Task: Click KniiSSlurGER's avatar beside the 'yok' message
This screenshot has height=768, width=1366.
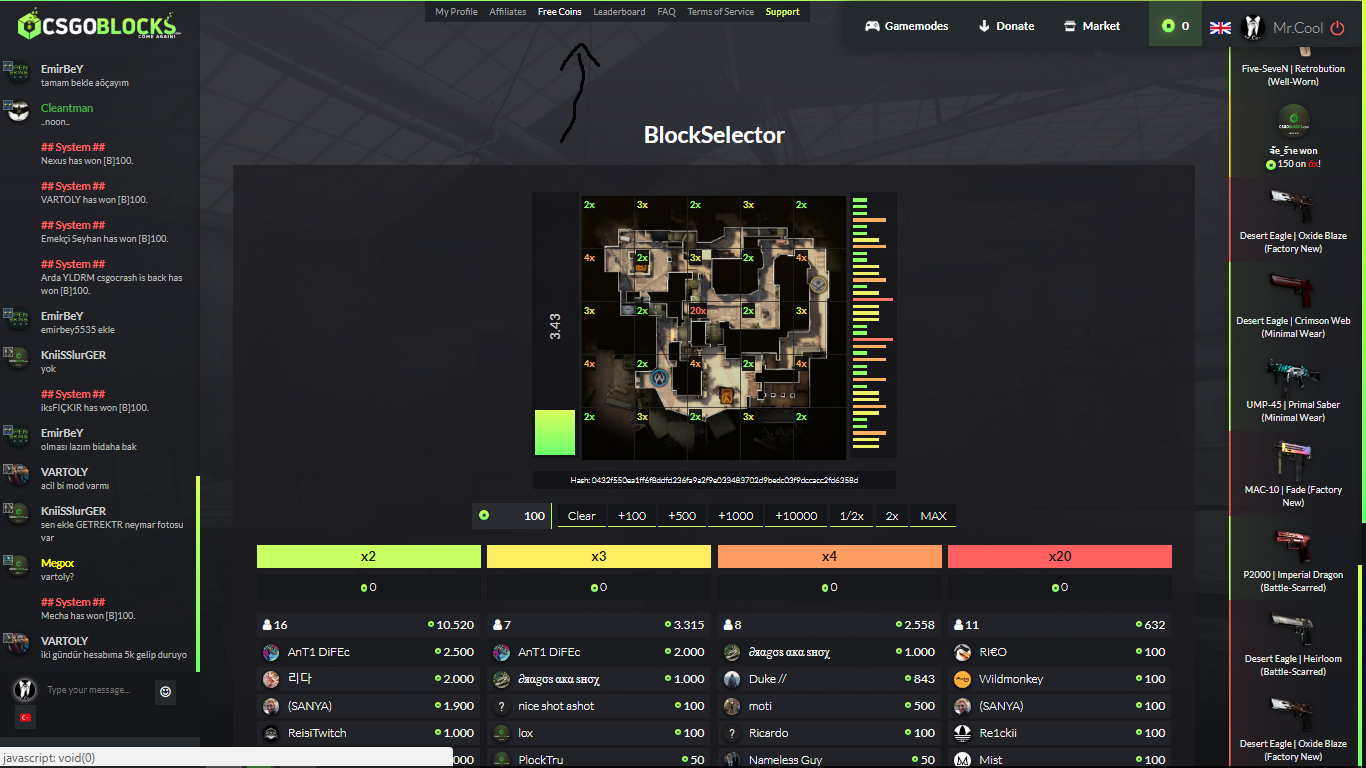Action: click(18, 359)
